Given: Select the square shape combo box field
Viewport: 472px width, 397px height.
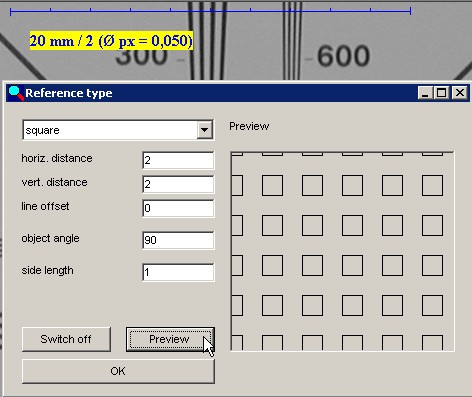Looking at the screenshot, I should [118, 130].
